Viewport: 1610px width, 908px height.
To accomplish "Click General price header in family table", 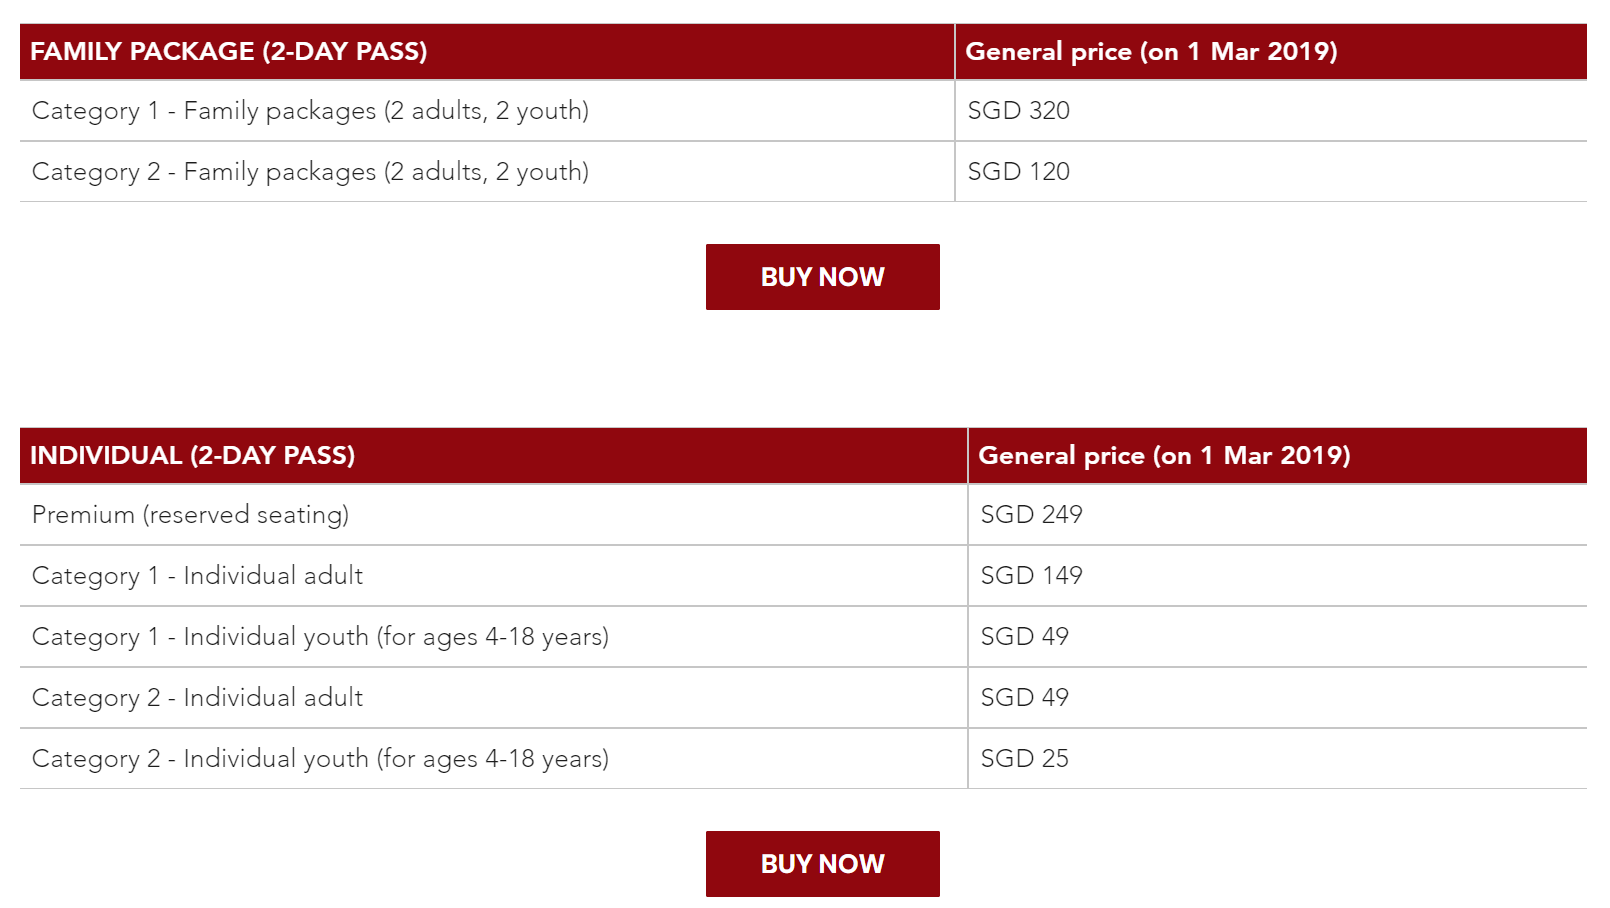I will tap(1271, 52).
